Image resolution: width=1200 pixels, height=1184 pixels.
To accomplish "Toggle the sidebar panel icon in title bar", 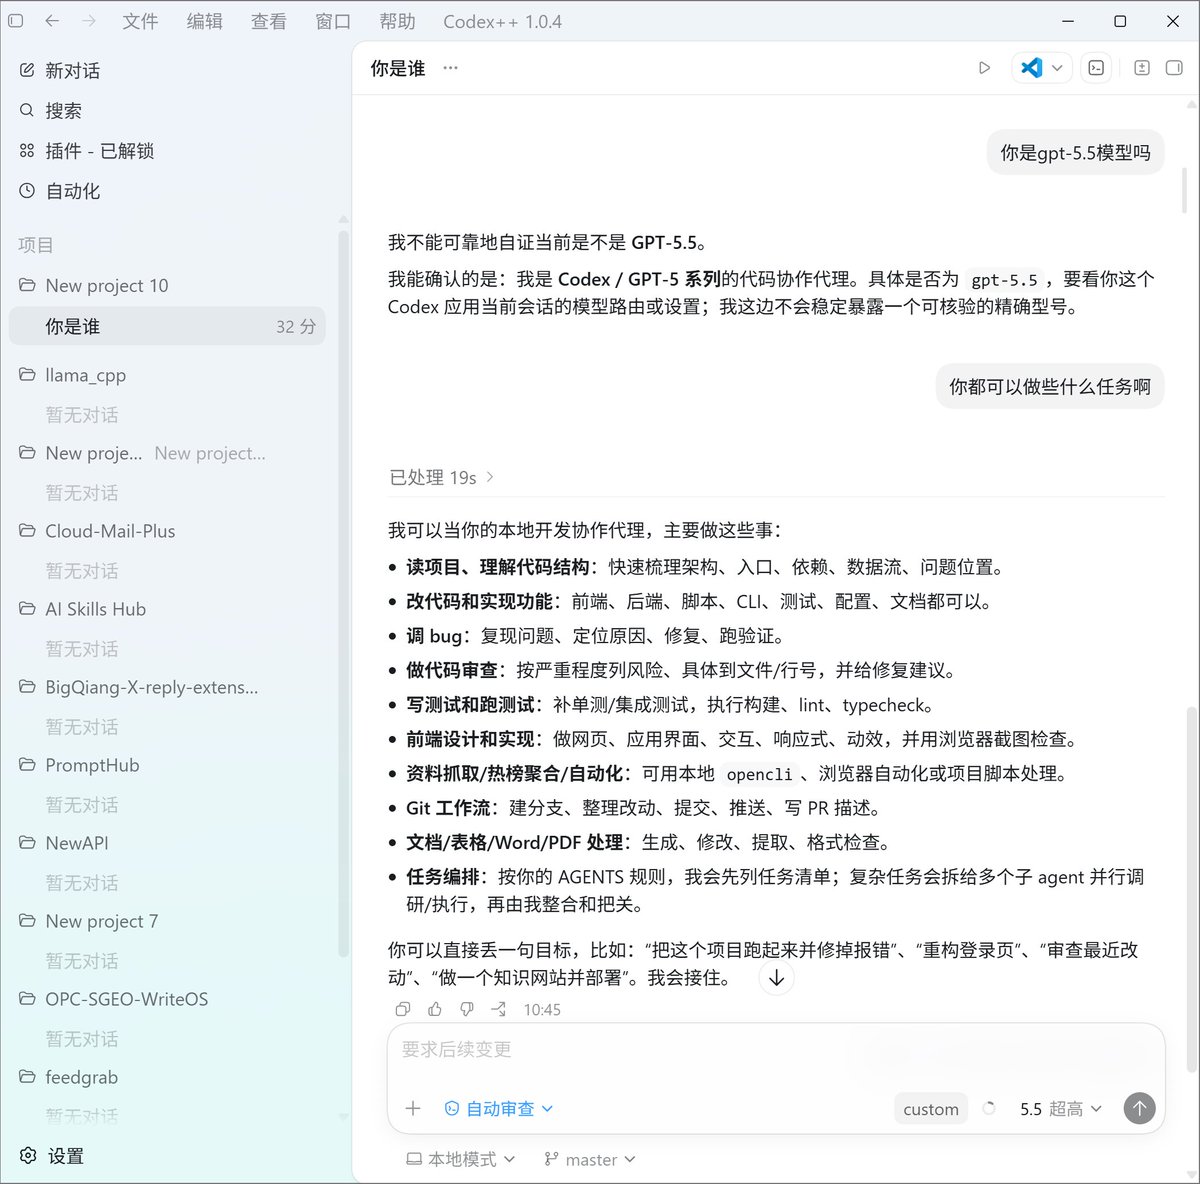I will (15, 21).
